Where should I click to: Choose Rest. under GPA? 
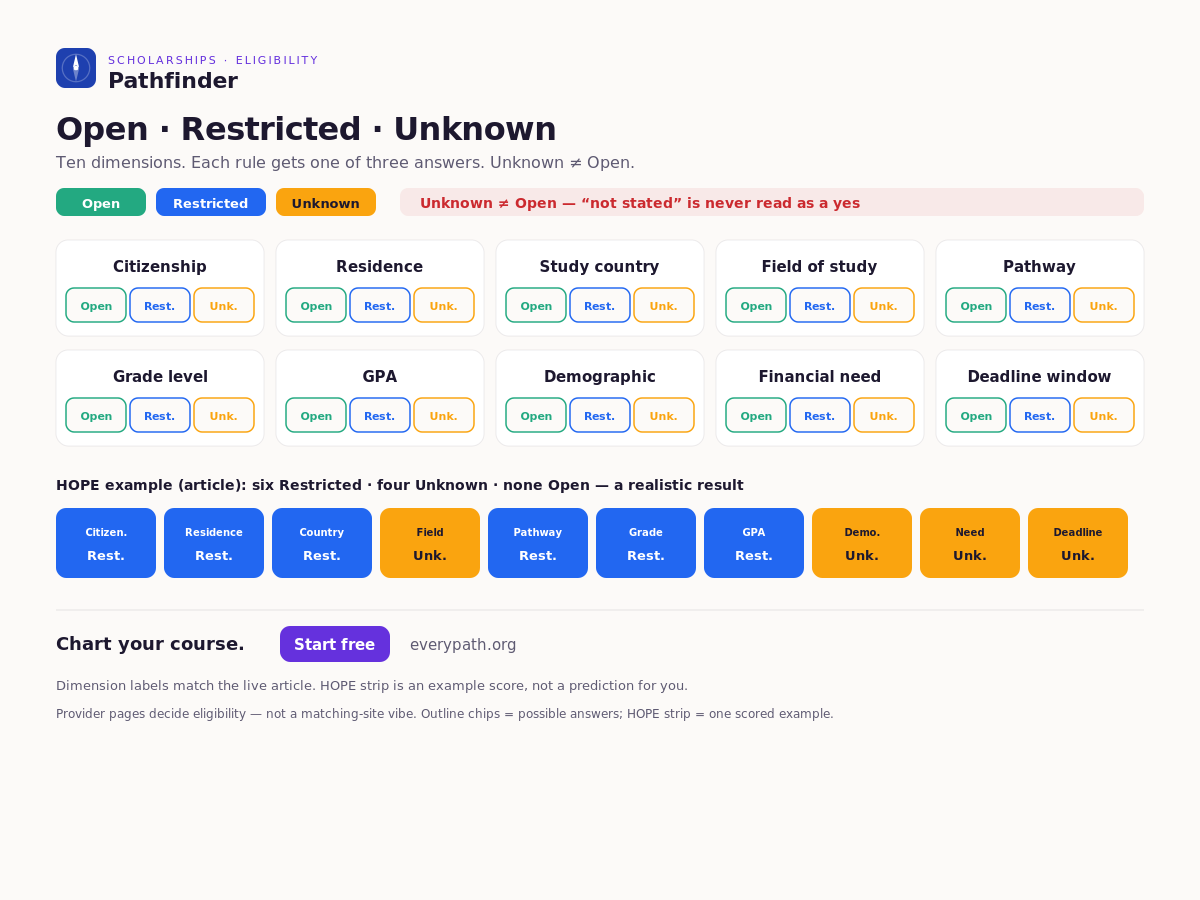[380, 415]
